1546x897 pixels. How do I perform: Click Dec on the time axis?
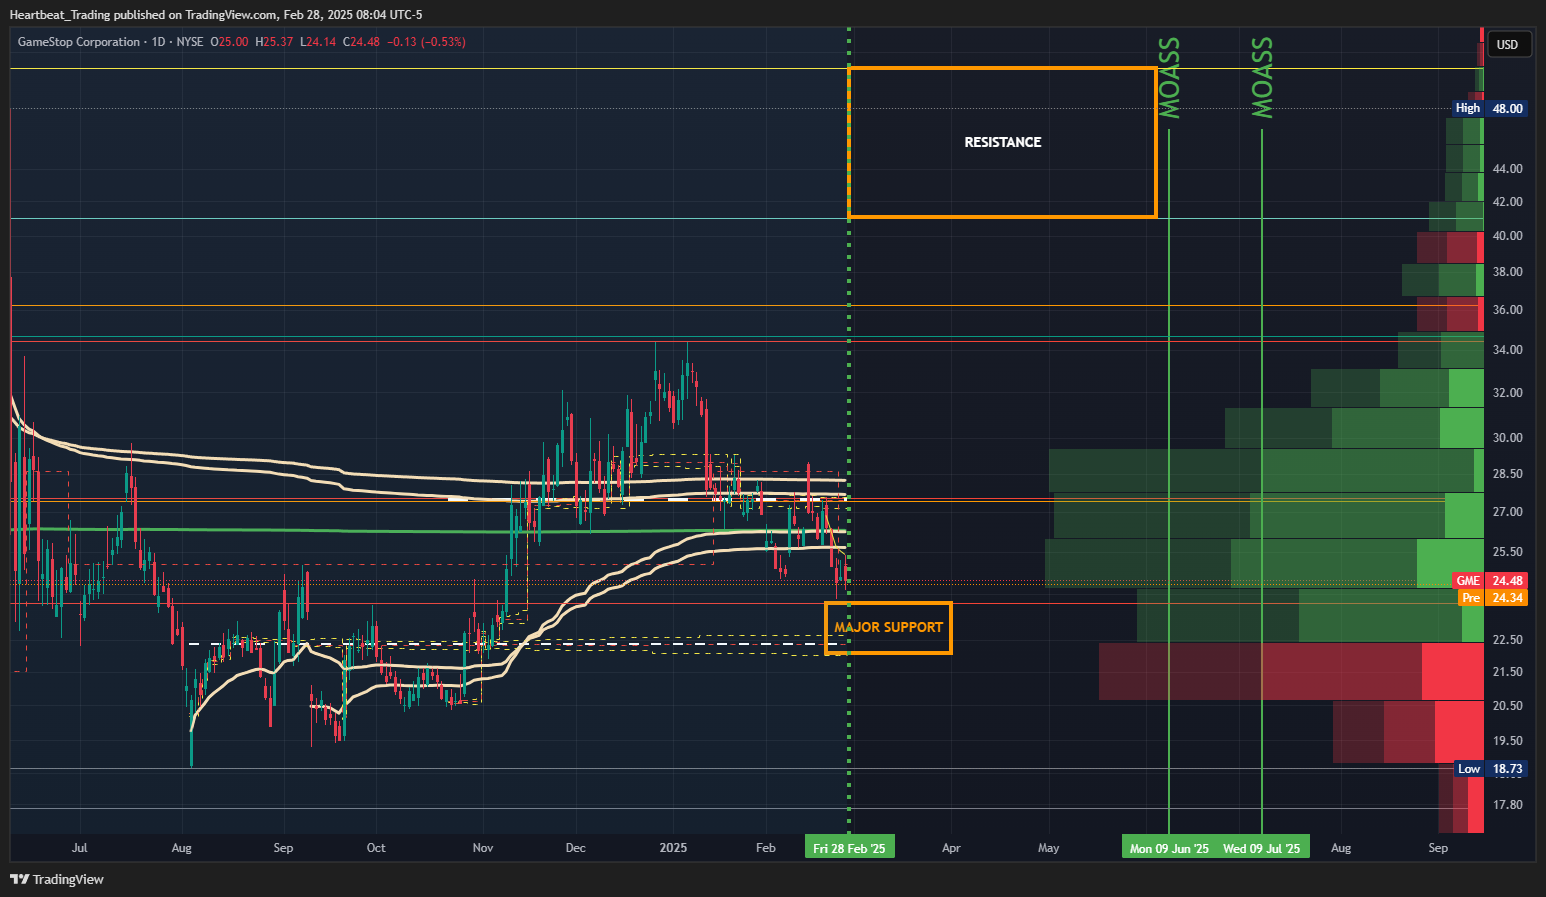click(x=576, y=848)
